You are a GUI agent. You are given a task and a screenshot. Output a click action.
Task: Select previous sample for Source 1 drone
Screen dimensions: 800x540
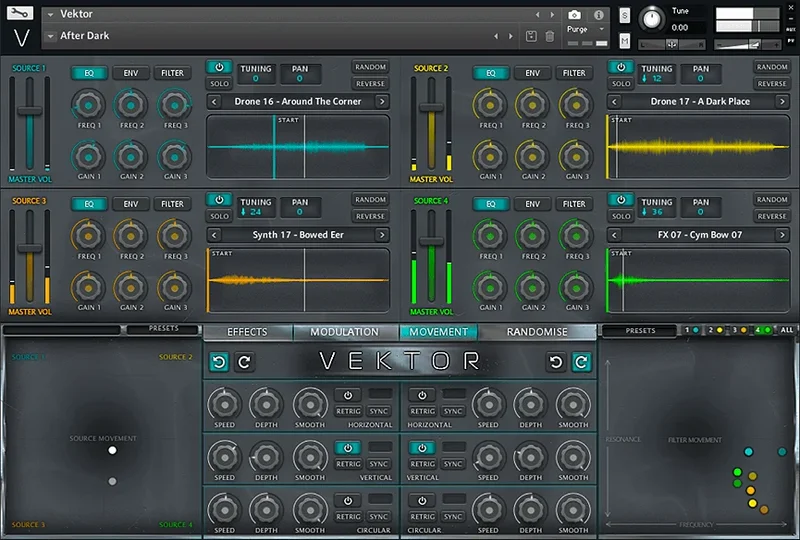coord(214,102)
